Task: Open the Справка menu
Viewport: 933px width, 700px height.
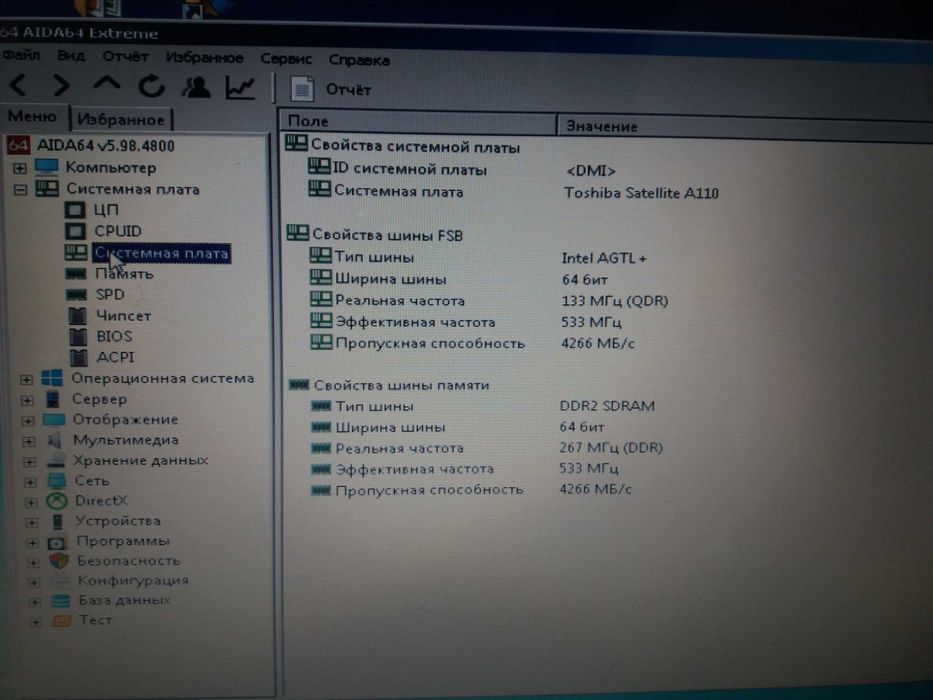Action: click(x=359, y=60)
